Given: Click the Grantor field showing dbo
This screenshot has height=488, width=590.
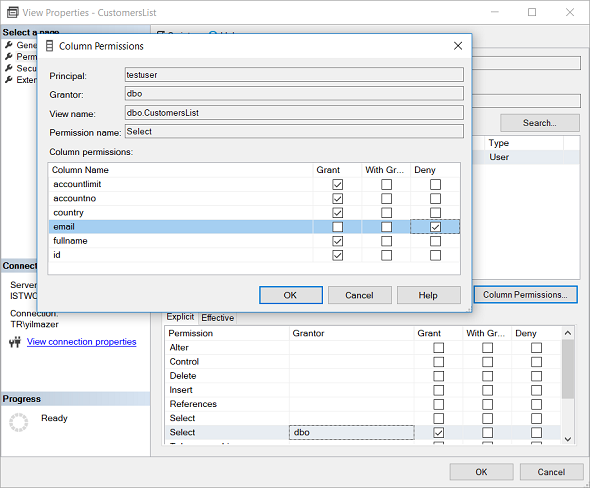Looking at the screenshot, I should coord(294,93).
